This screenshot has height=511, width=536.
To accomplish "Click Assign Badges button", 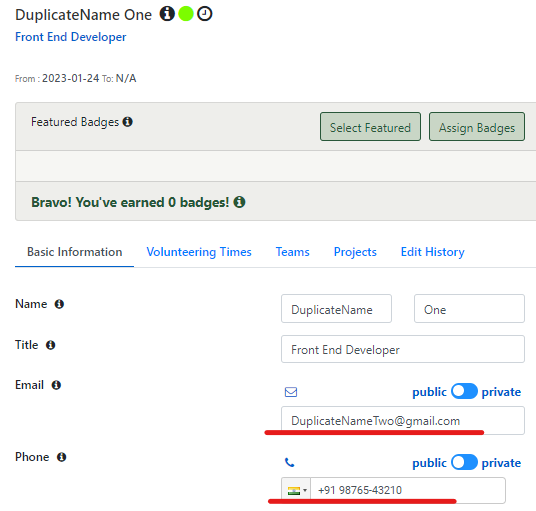I will (477, 126).
